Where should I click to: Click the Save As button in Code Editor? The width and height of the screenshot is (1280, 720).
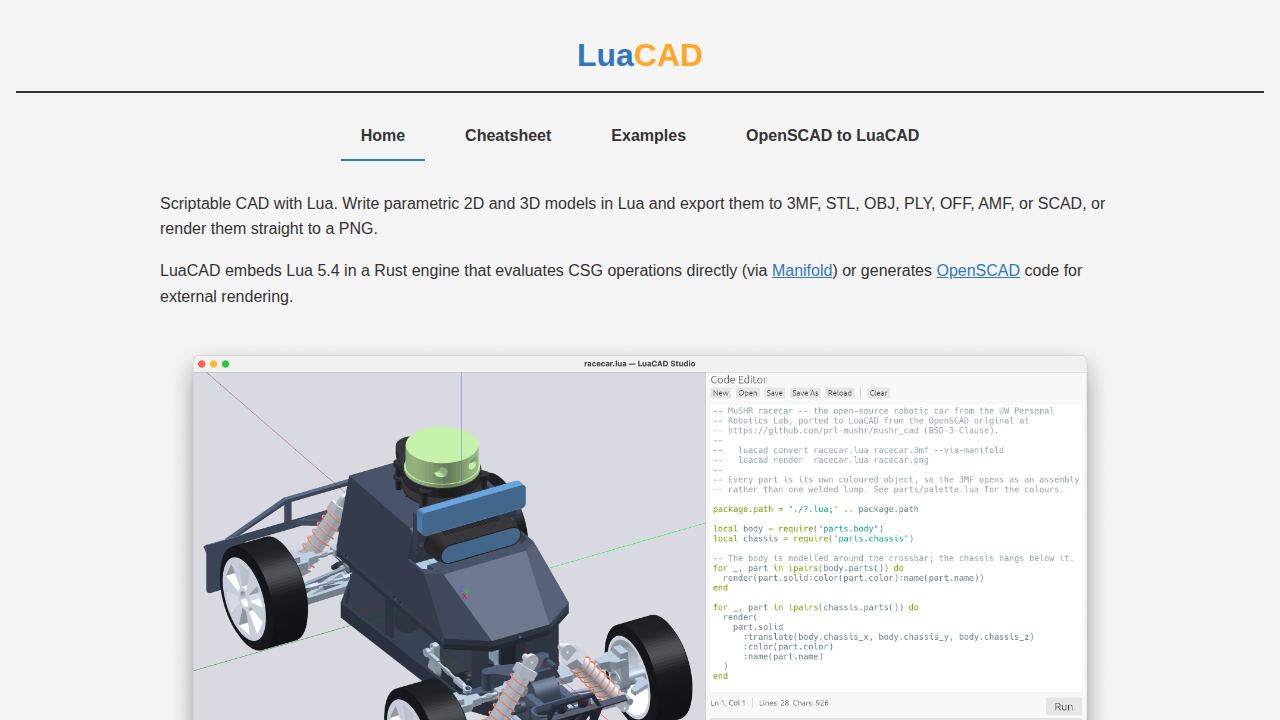[x=805, y=393]
